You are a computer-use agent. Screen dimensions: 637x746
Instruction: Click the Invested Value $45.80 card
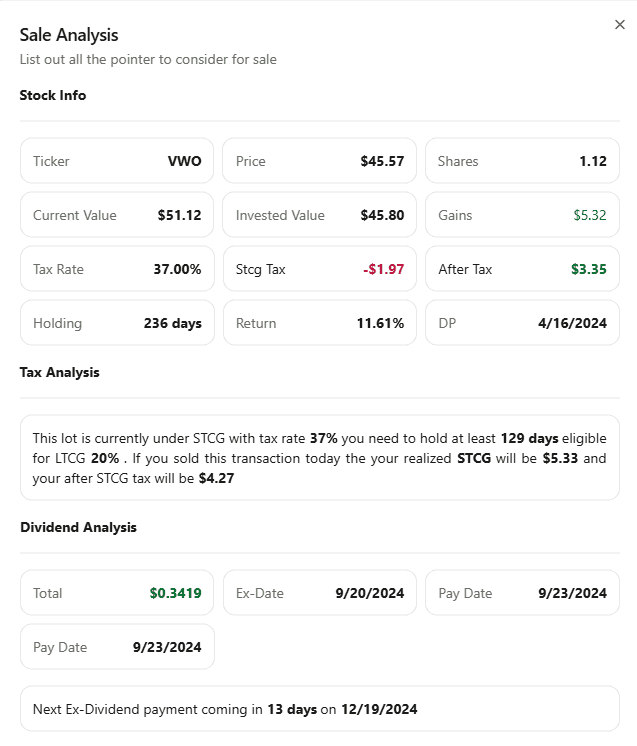320,215
